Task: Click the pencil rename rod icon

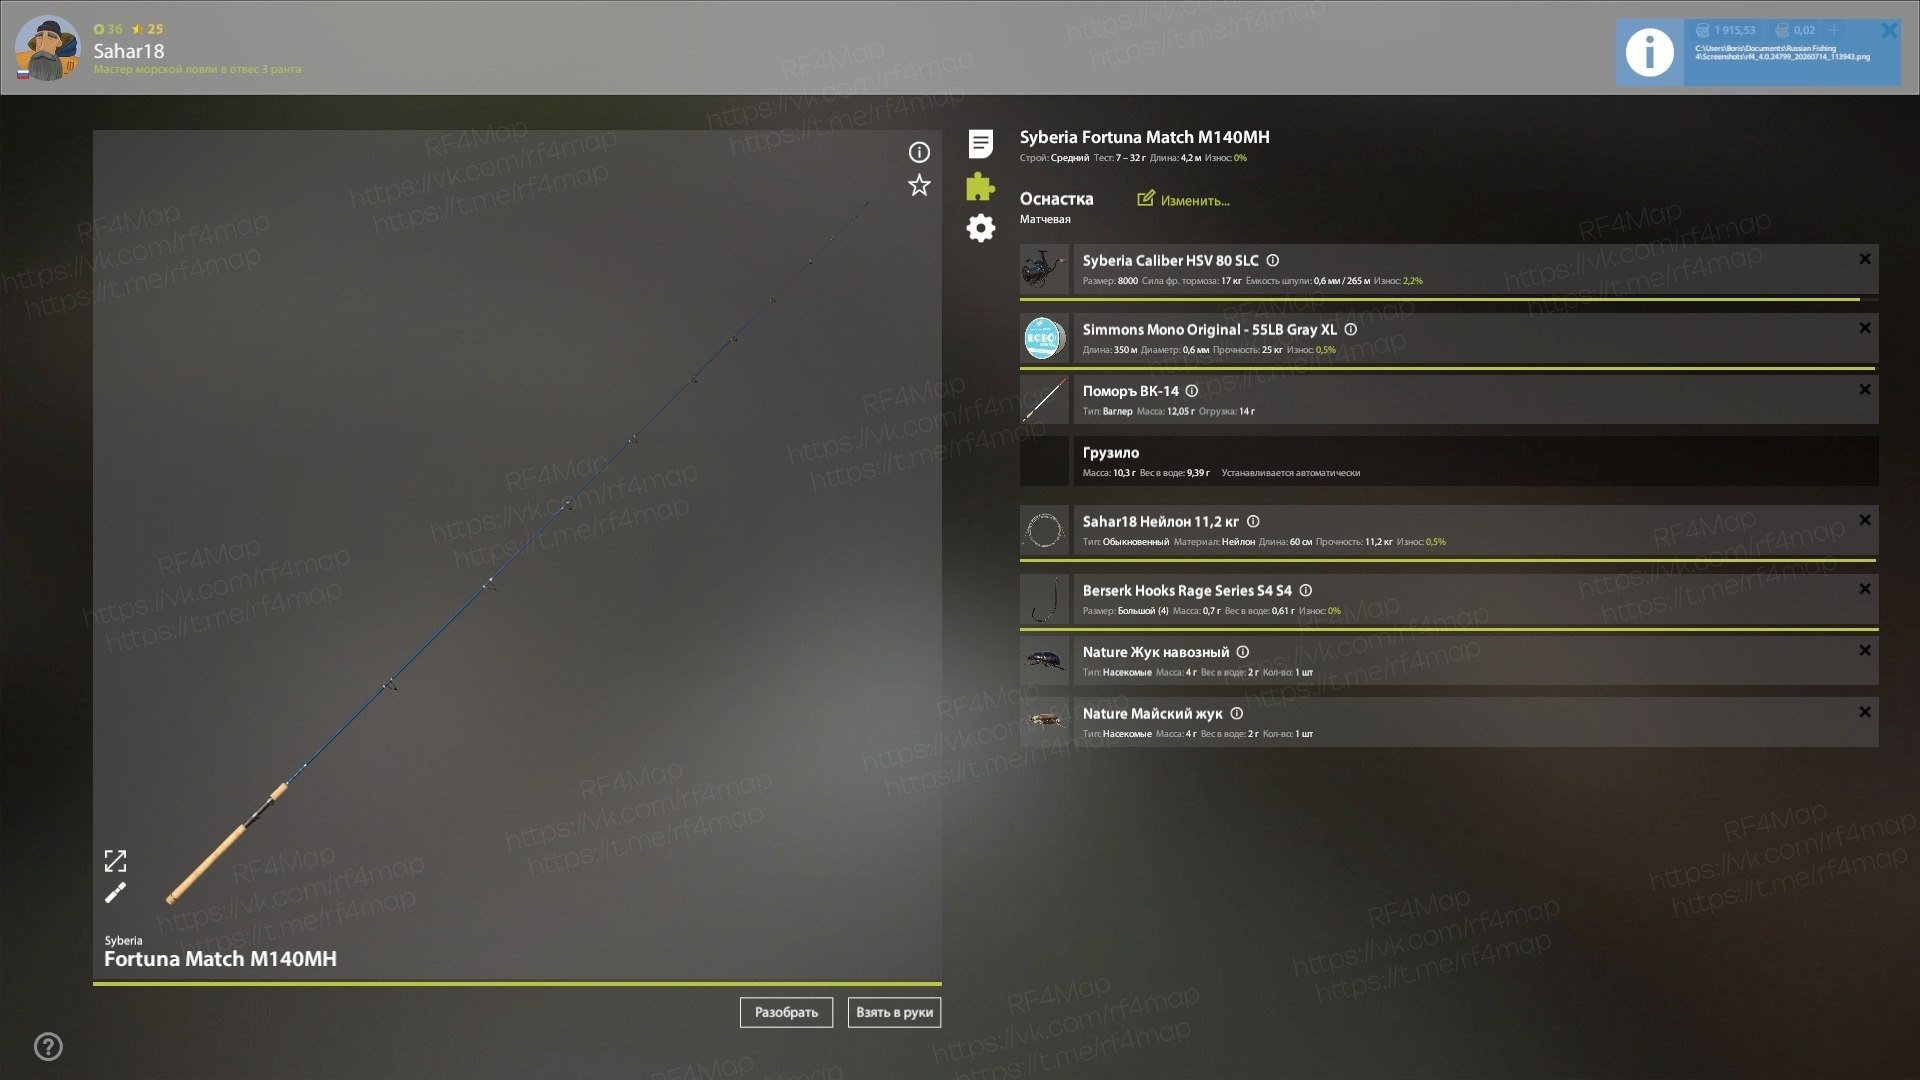Action: (x=116, y=893)
